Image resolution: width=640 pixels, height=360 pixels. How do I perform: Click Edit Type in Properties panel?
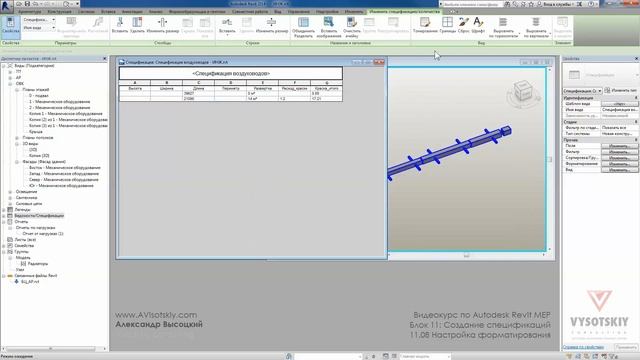pos(620,90)
